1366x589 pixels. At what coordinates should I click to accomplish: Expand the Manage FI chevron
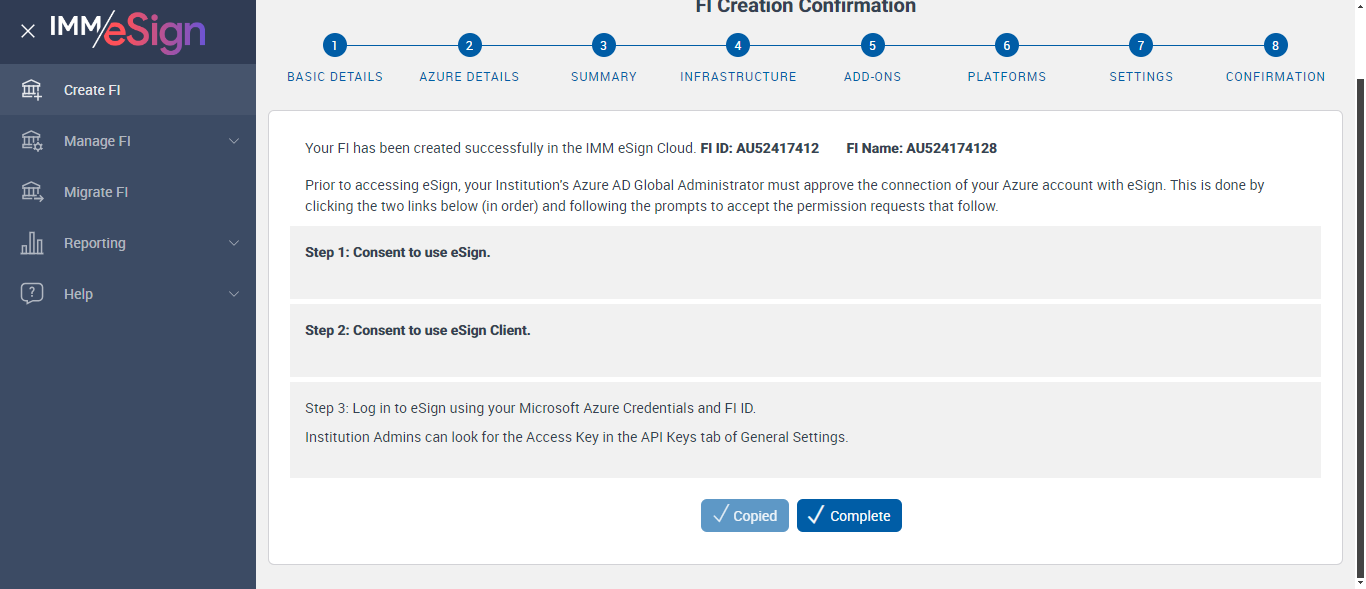click(234, 141)
